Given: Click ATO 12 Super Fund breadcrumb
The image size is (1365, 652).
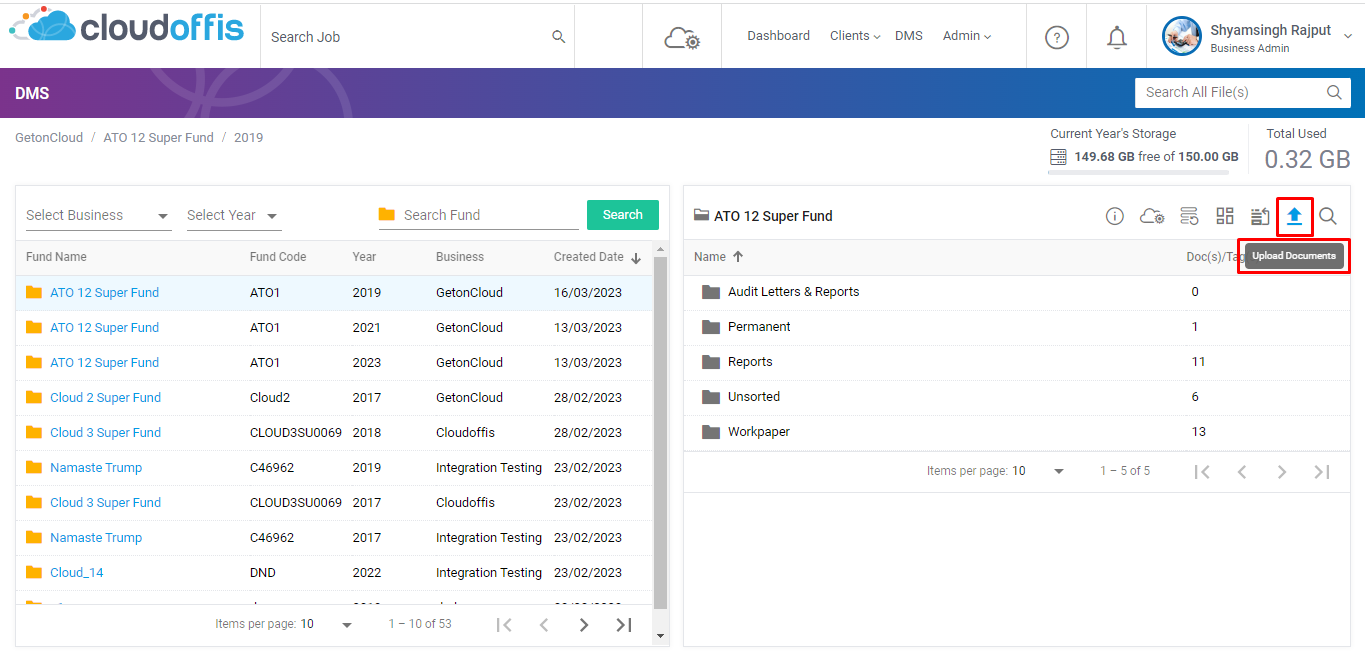Looking at the screenshot, I should 158,137.
